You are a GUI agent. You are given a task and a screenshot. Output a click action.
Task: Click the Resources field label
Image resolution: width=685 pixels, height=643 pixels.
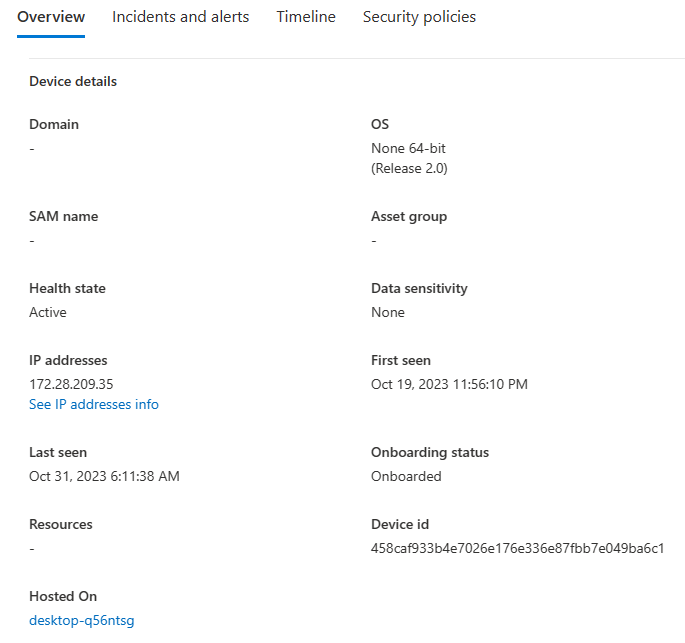coord(61,524)
